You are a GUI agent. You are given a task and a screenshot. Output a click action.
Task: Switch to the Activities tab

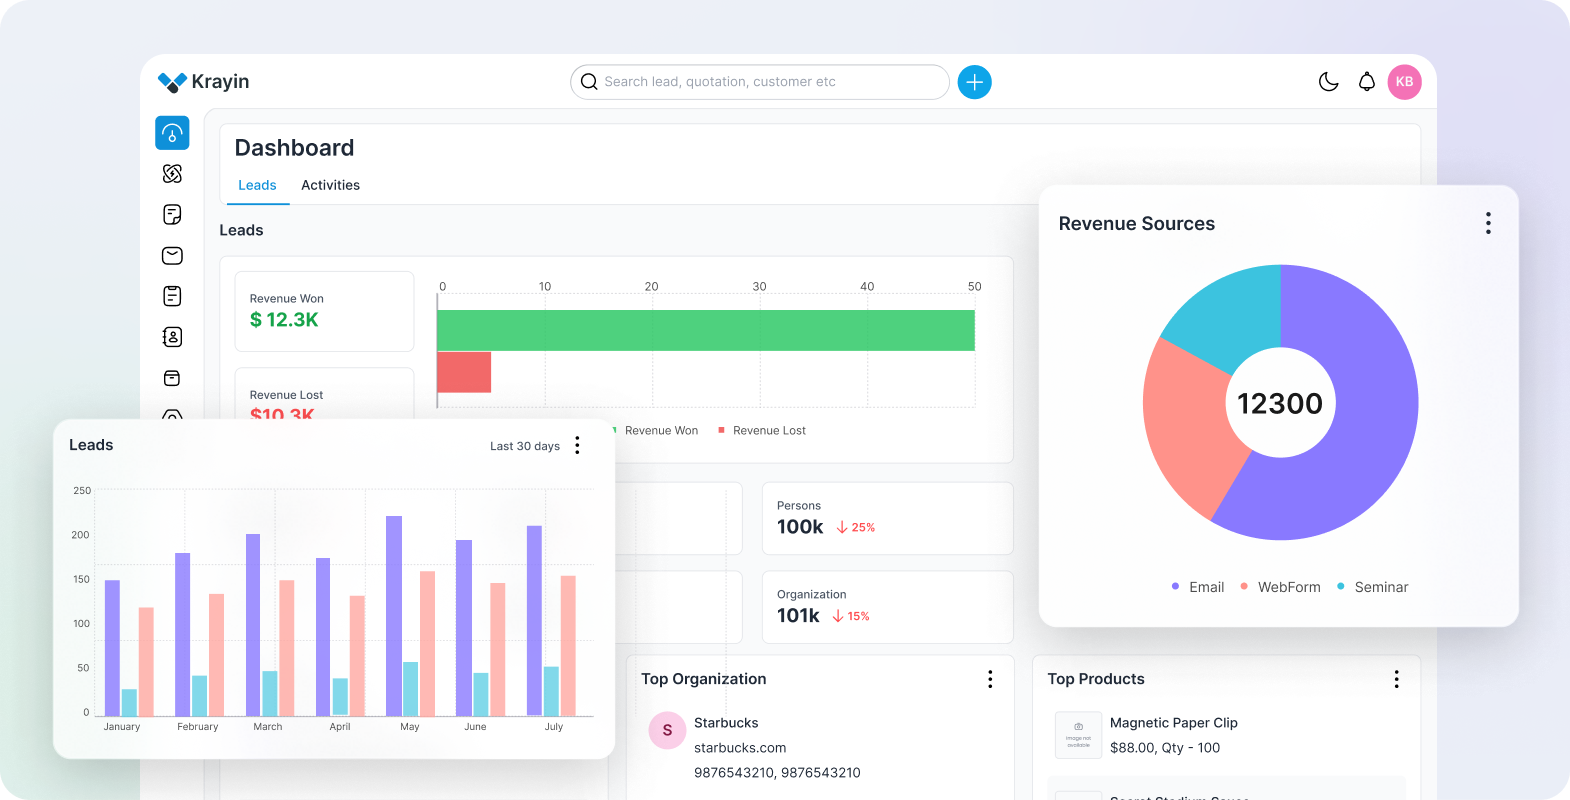pyautogui.click(x=330, y=185)
